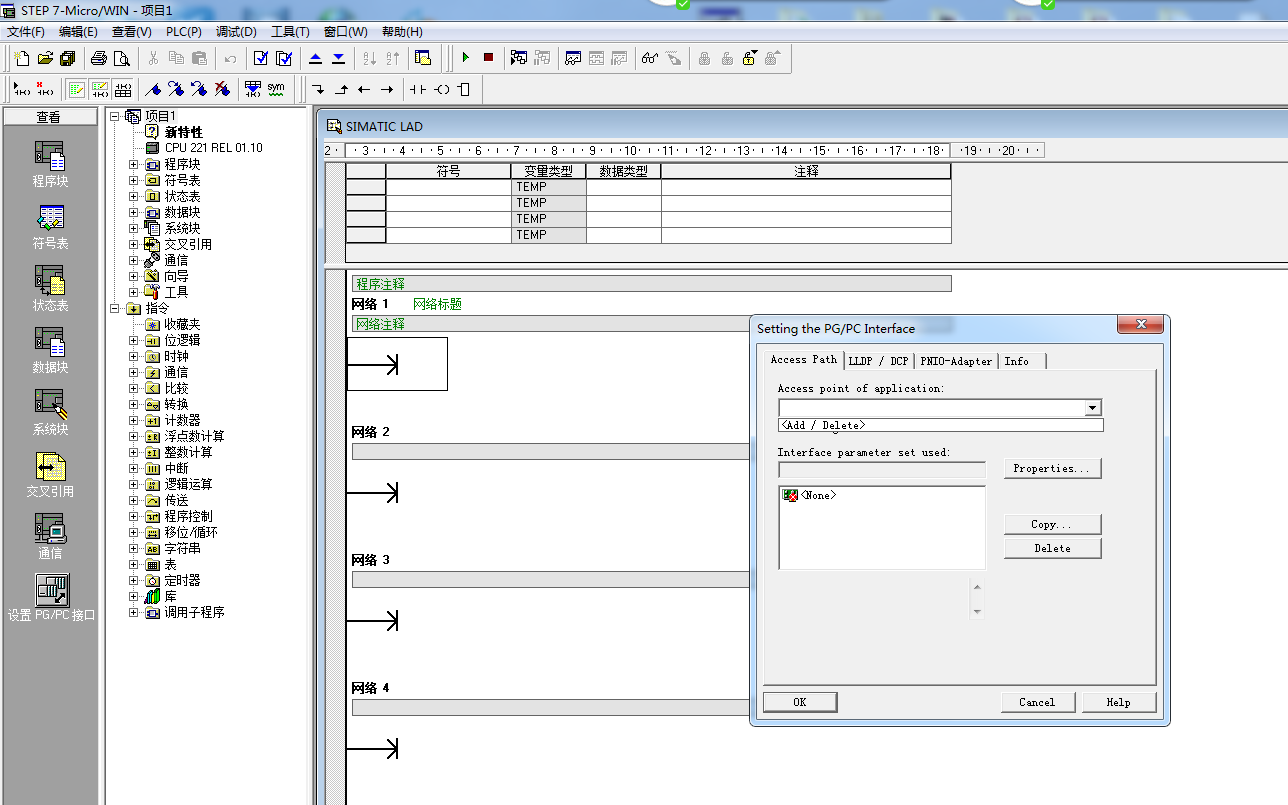The width and height of the screenshot is (1288, 805).
Task: Collapse the 指令 tree node
Action: click(x=115, y=308)
